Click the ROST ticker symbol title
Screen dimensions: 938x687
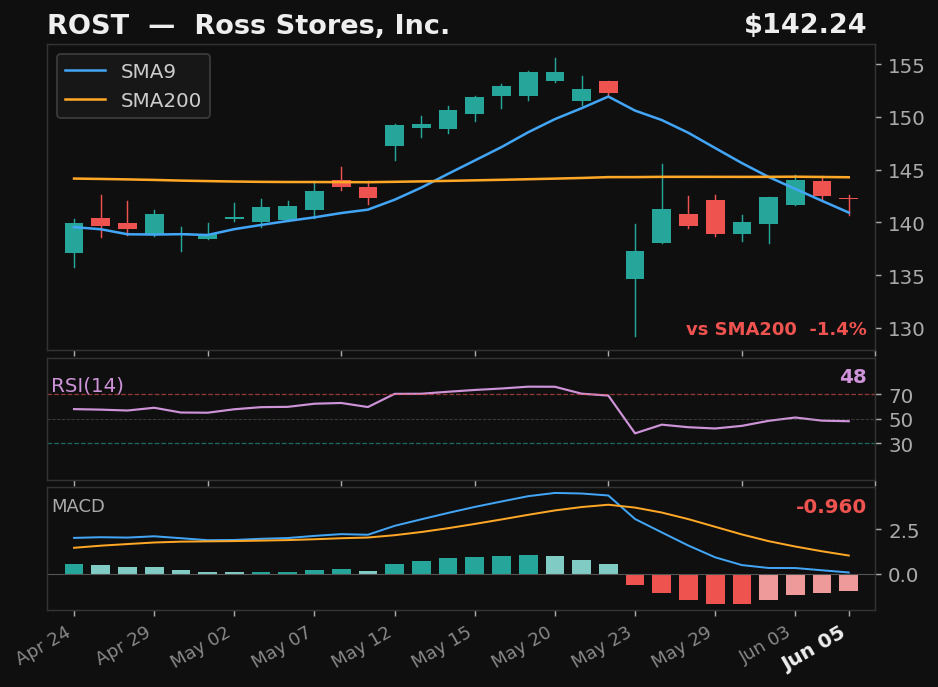point(88,25)
